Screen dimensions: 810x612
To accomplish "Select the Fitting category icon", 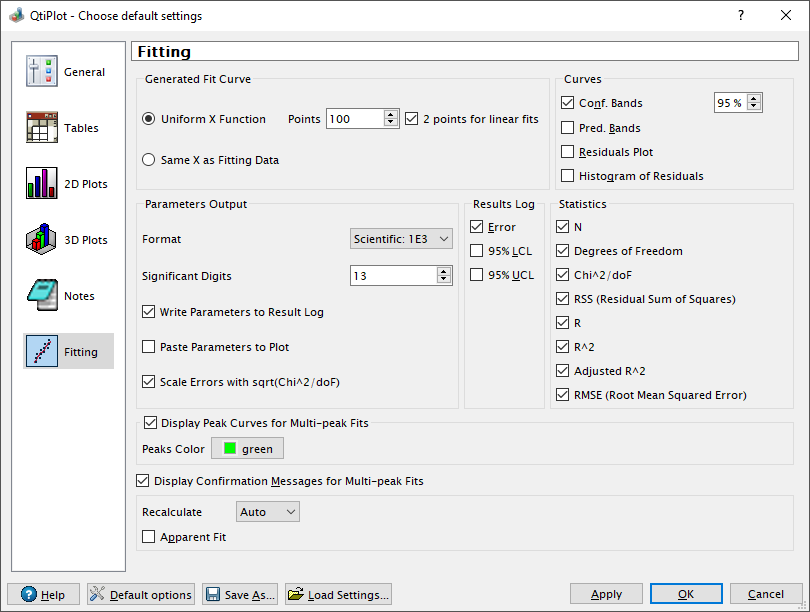I will (42, 352).
